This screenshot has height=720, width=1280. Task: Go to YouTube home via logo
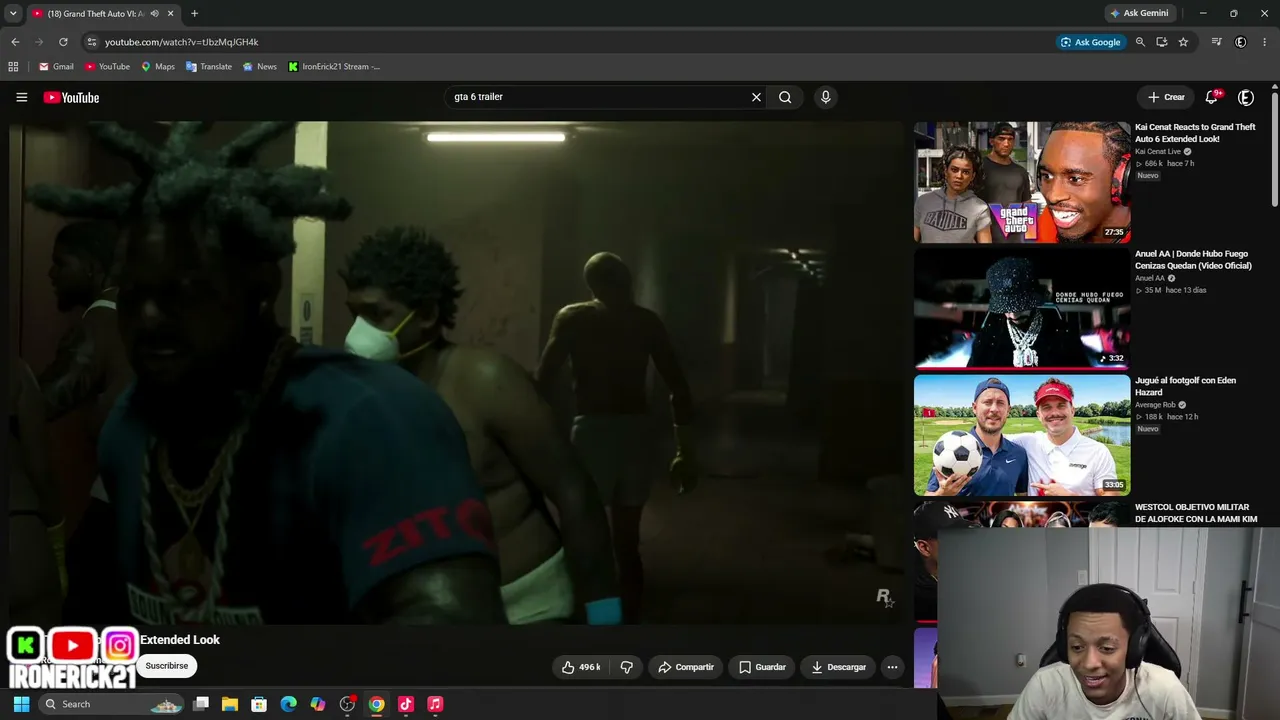(x=71, y=97)
